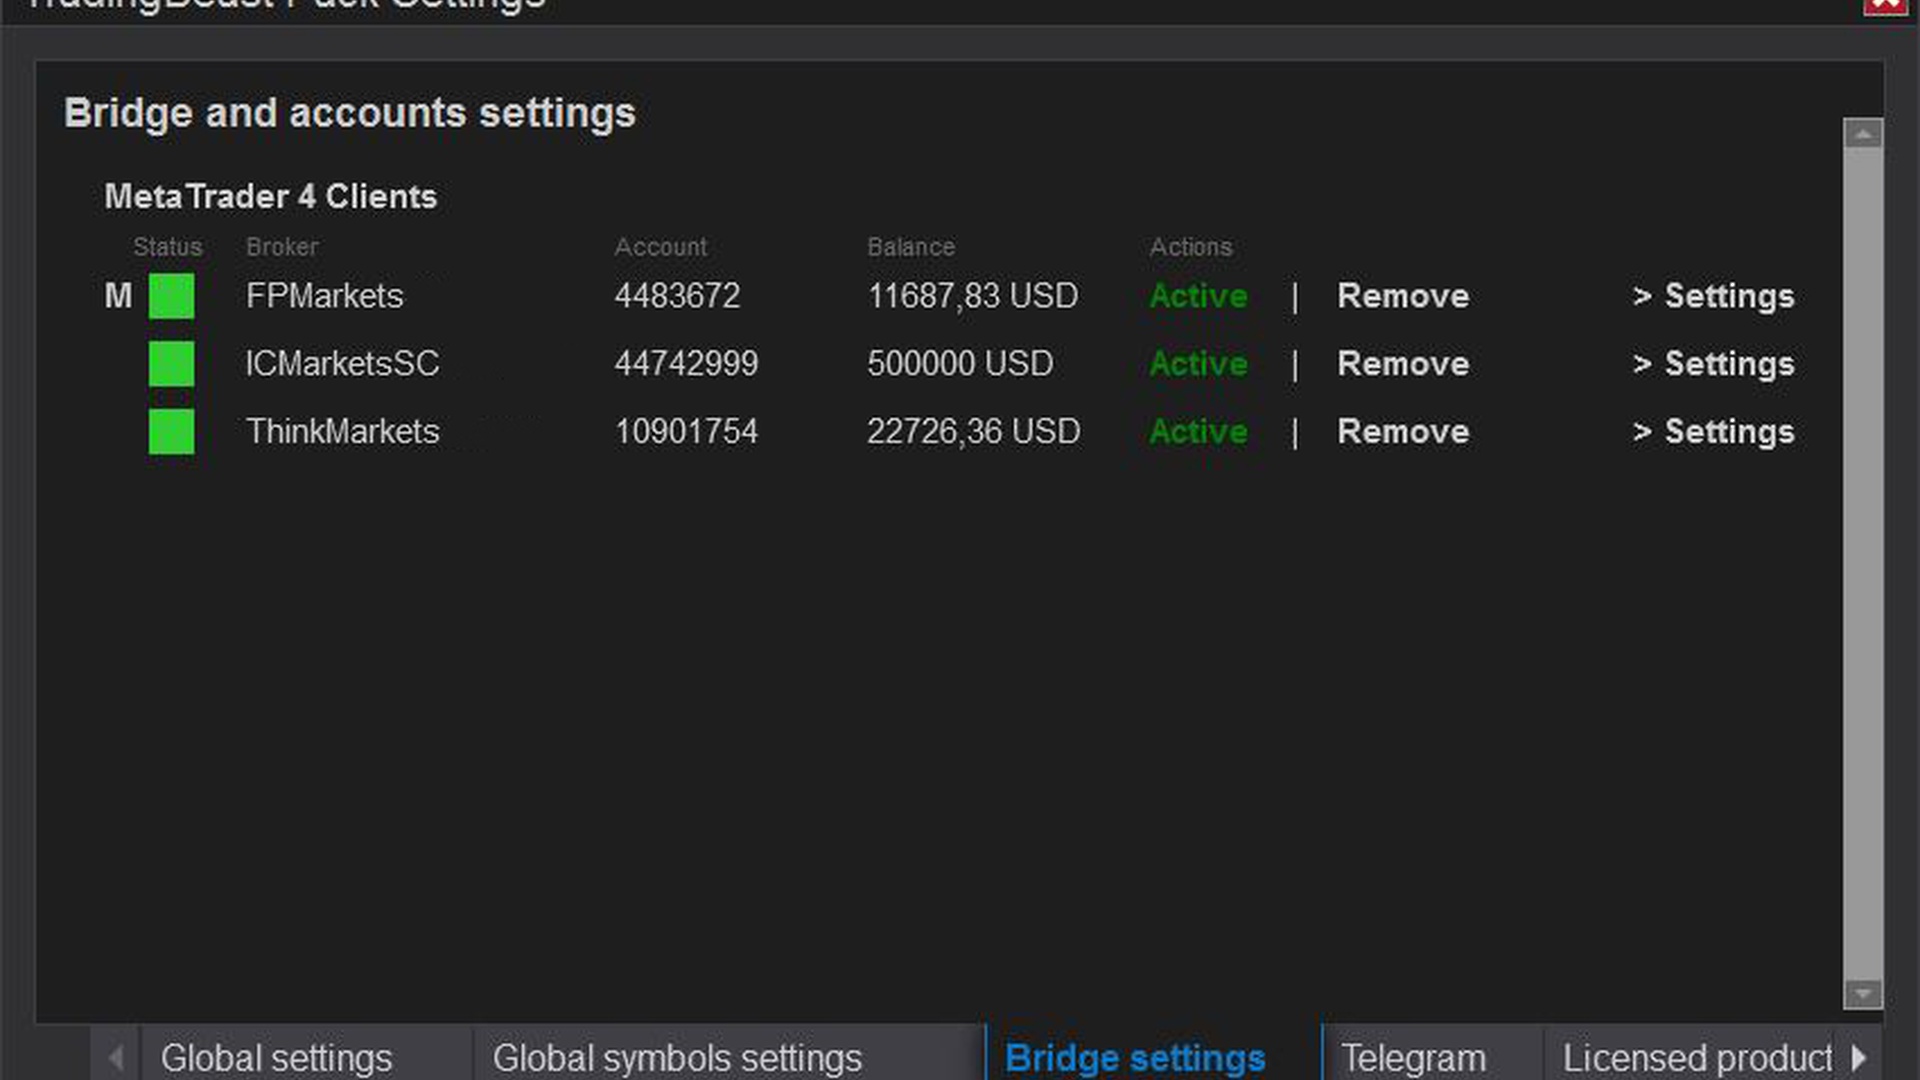Click the tab strip right scroll arrow

[x=1859, y=1058]
